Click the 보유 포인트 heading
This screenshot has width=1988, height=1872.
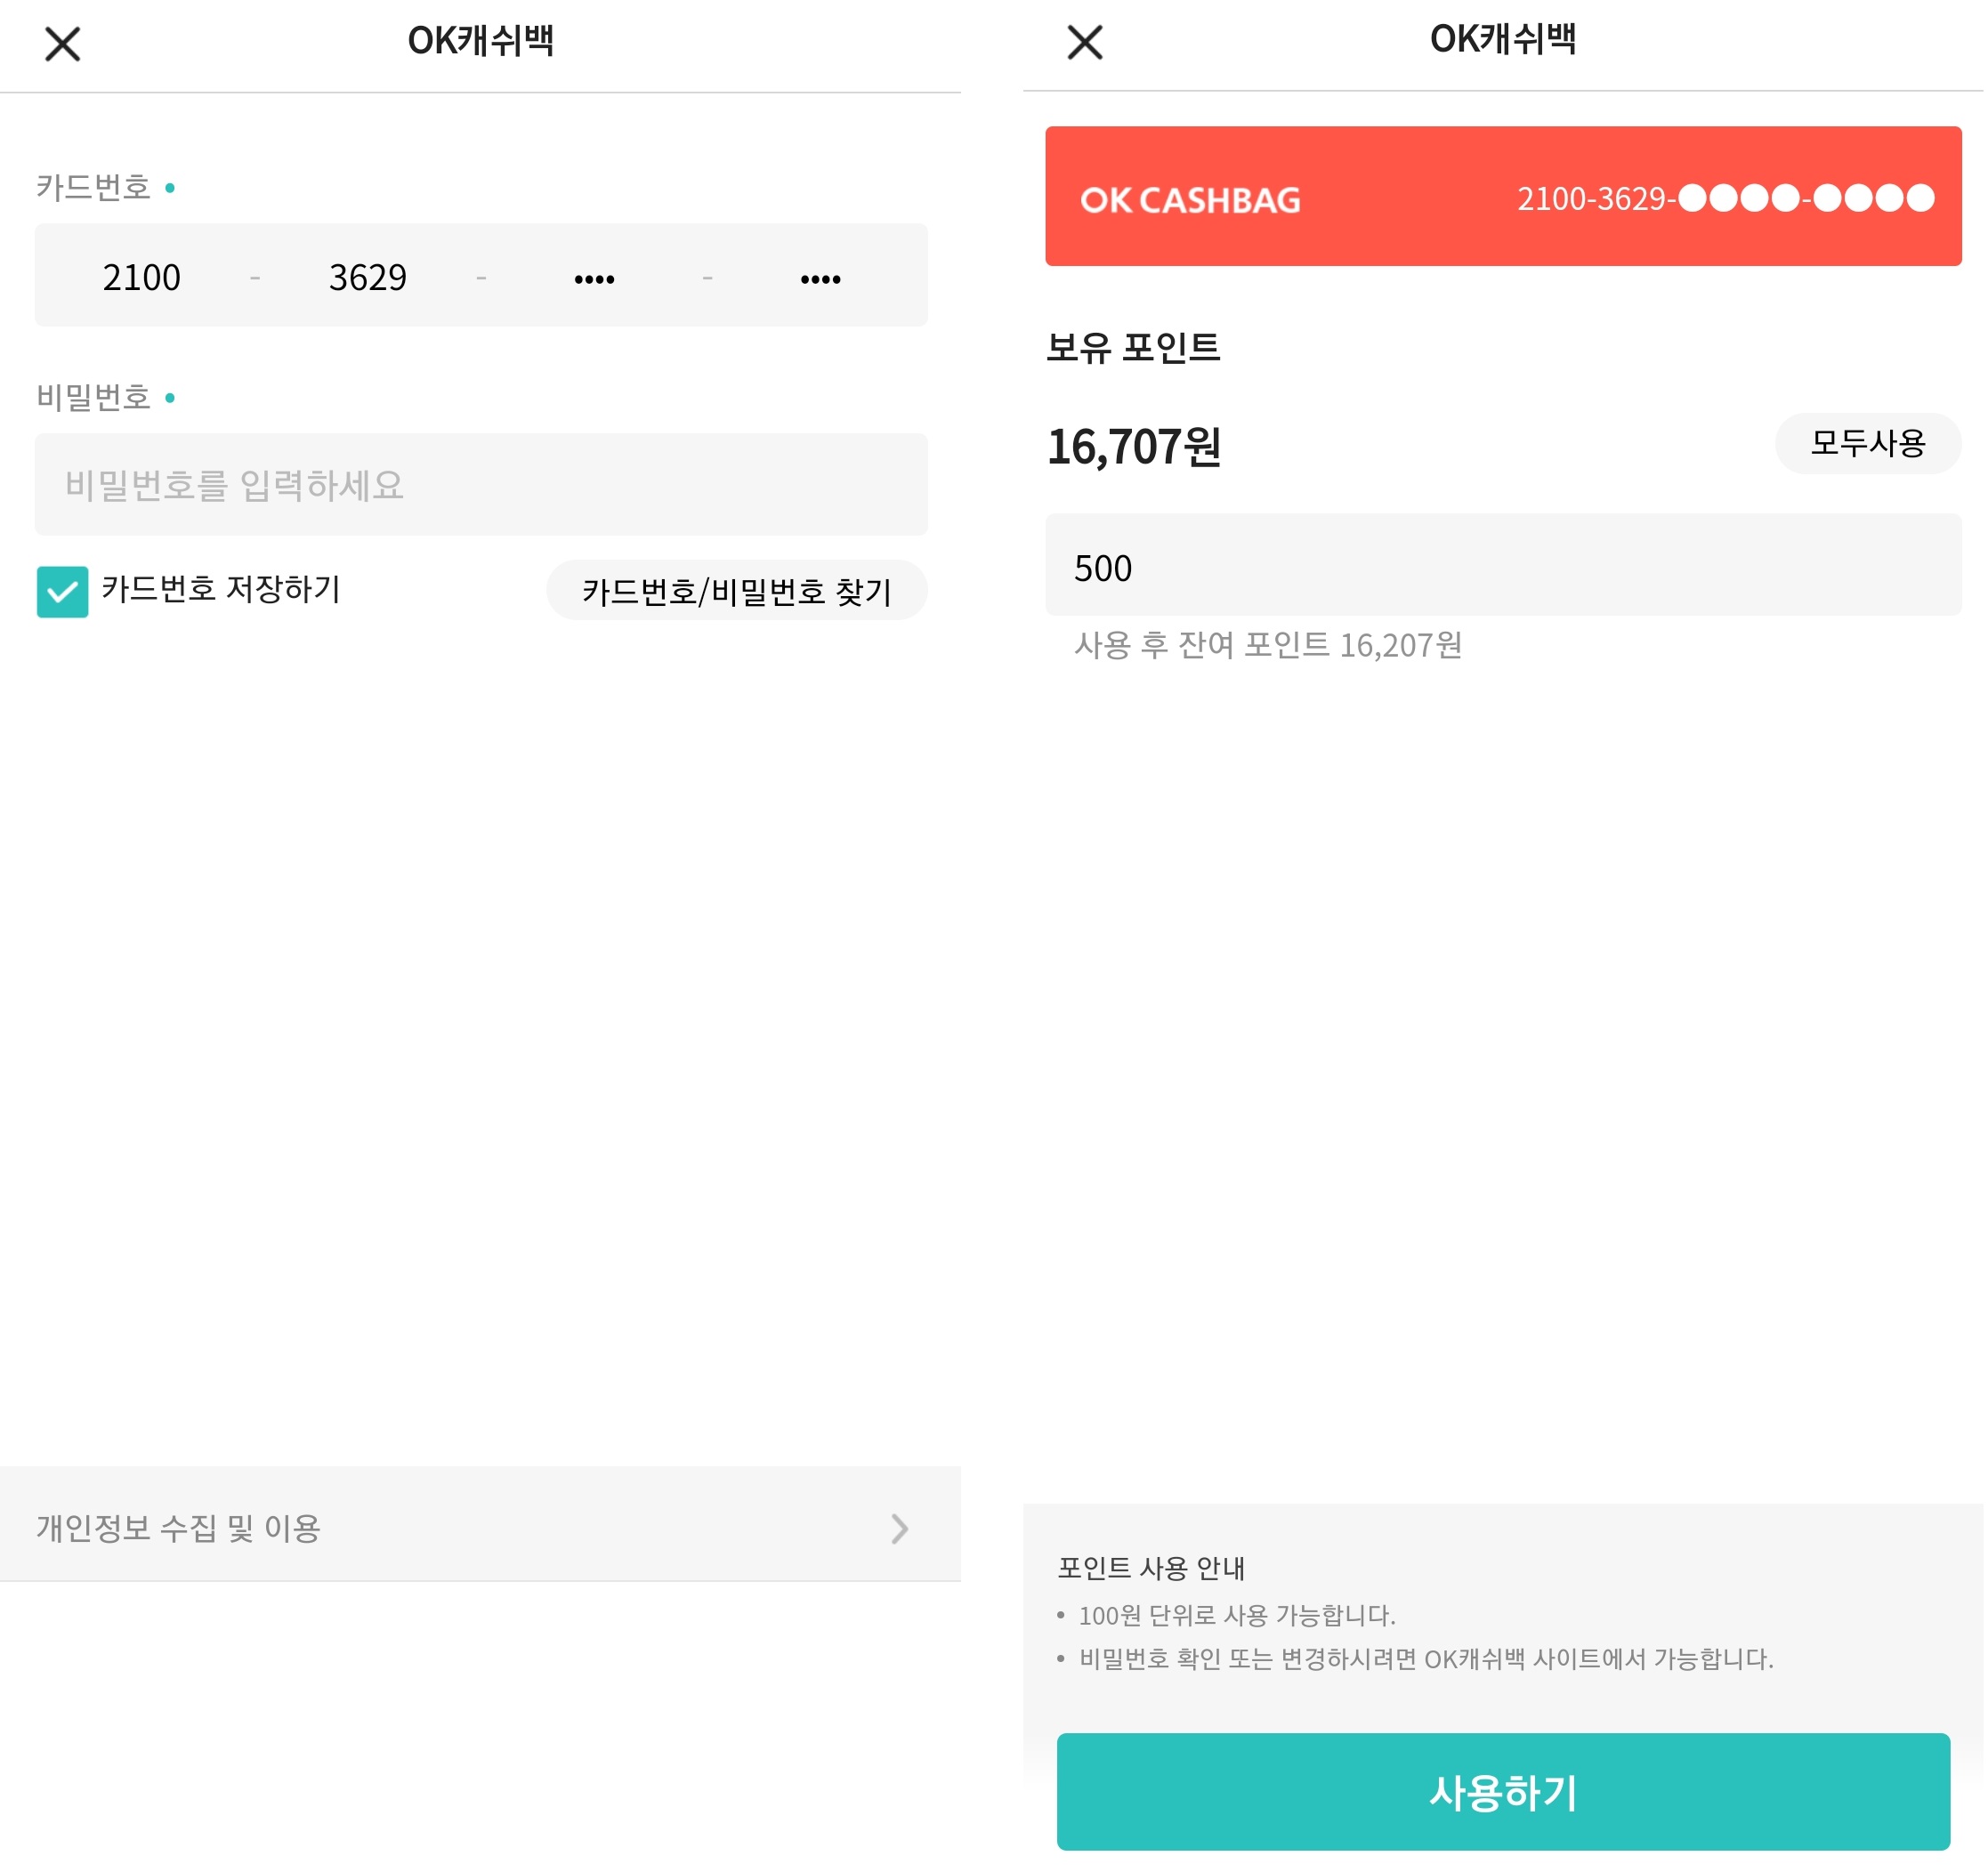click(1135, 347)
